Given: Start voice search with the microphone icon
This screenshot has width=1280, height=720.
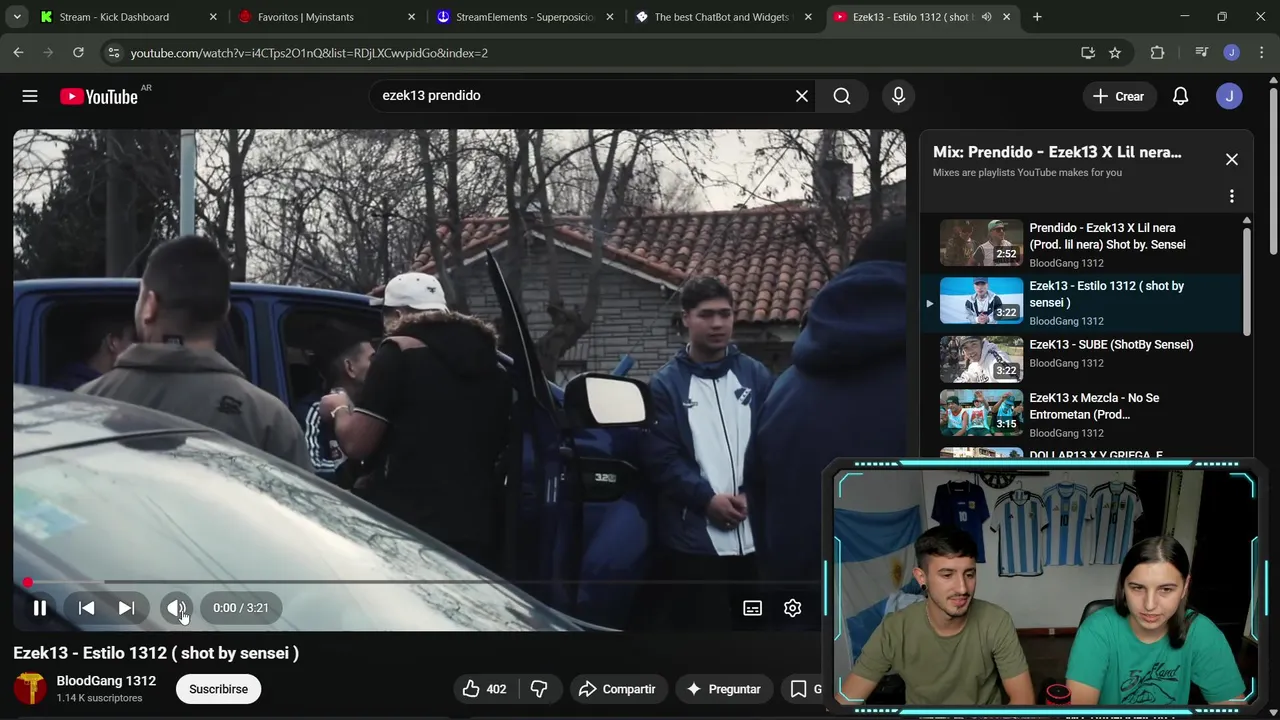Looking at the screenshot, I should [898, 96].
